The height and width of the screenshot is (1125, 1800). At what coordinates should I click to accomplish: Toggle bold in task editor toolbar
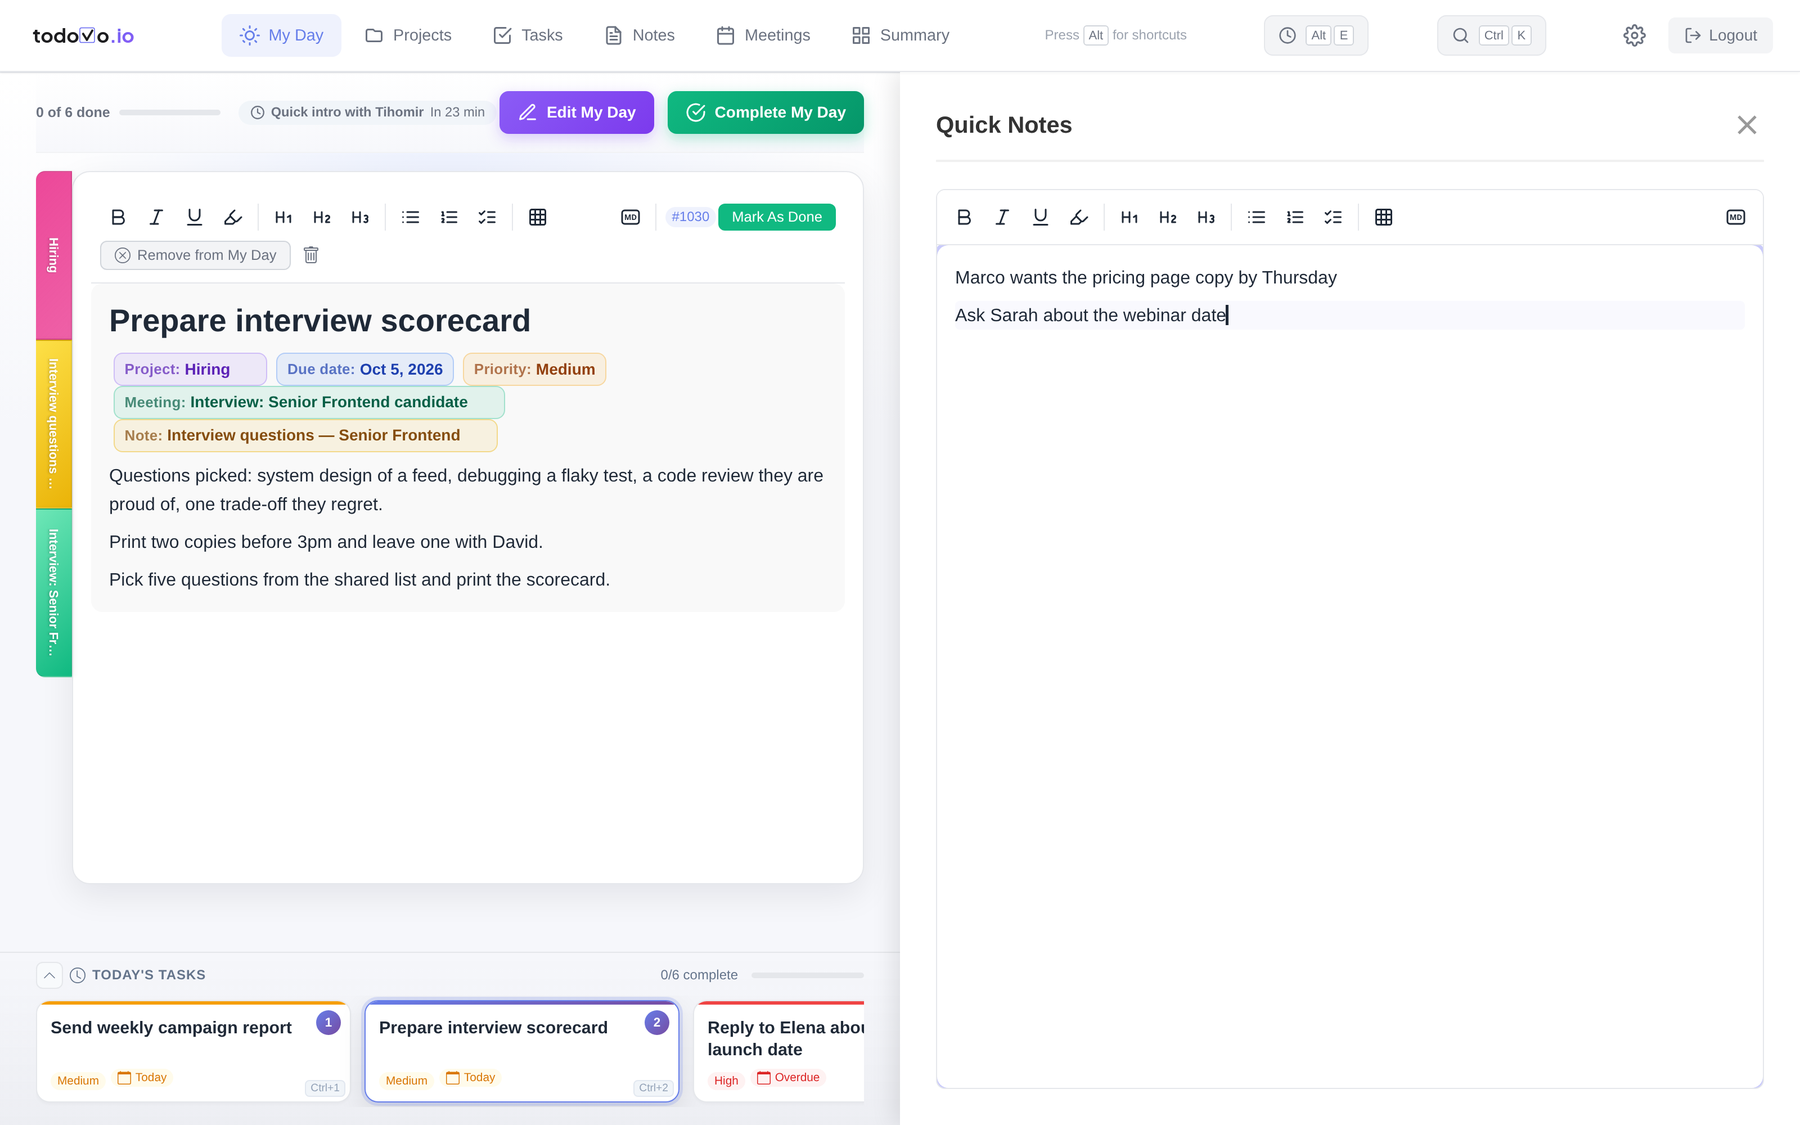[x=118, y=217]
